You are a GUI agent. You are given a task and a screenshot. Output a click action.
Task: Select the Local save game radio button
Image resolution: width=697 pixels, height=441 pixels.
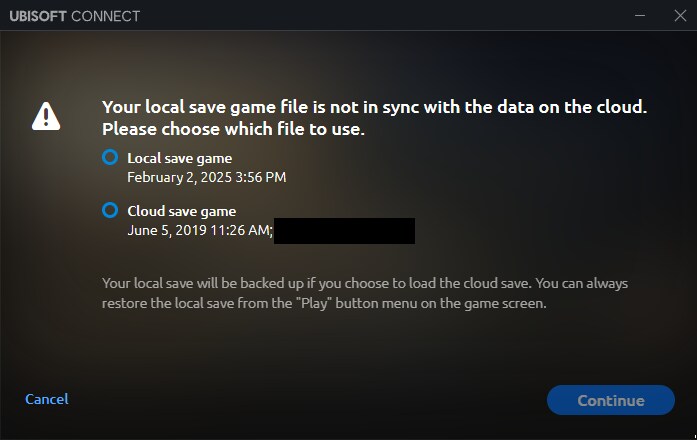(x=110, y=157)
